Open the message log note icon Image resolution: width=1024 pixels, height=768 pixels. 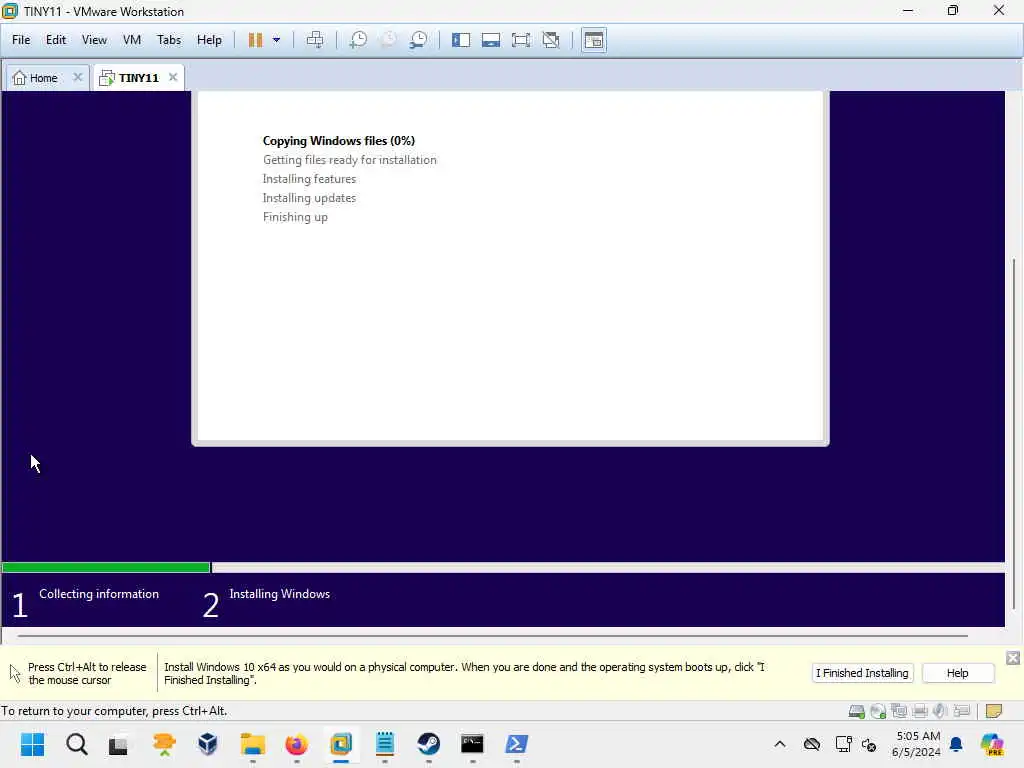coord(993,711)
